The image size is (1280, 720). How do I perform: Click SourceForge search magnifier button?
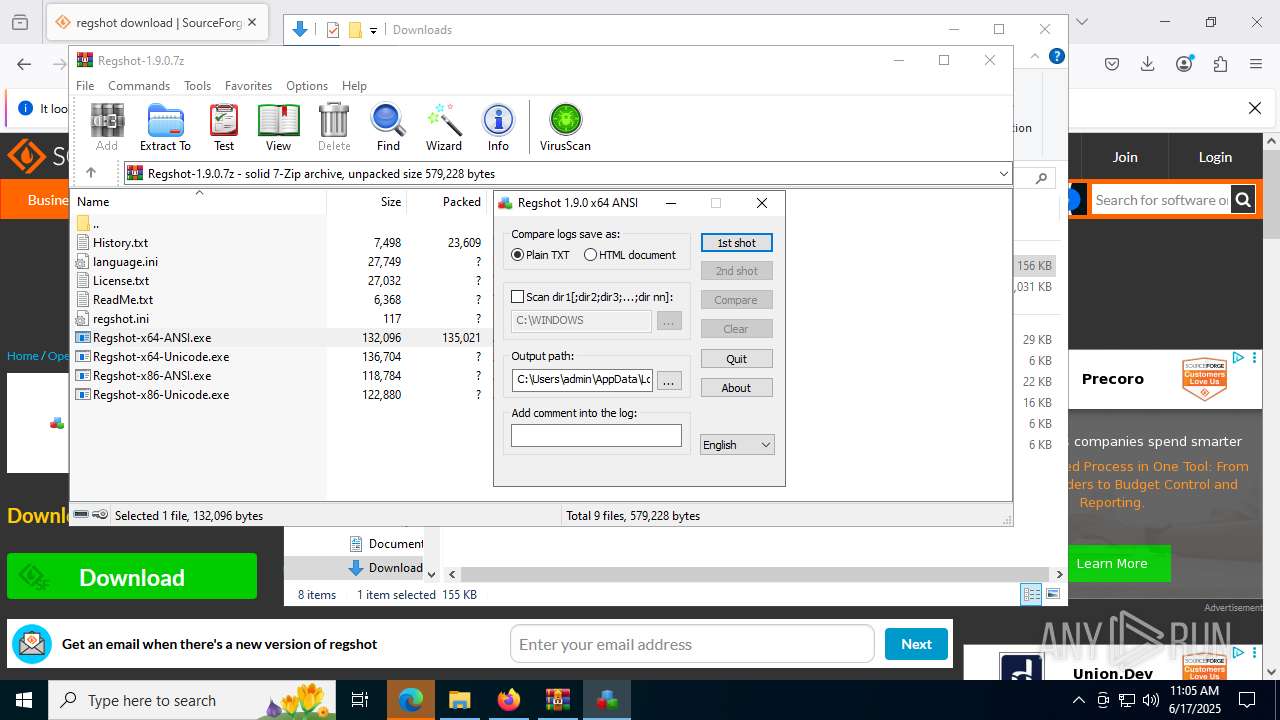pos(1243,200)
